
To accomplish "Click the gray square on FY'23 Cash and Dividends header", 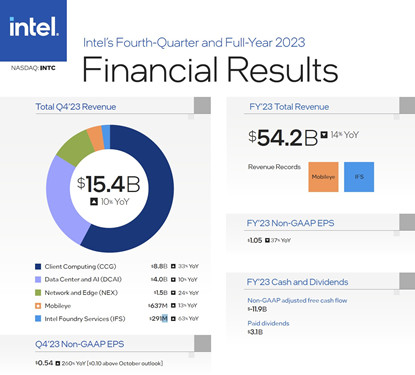I will [407, 281].
